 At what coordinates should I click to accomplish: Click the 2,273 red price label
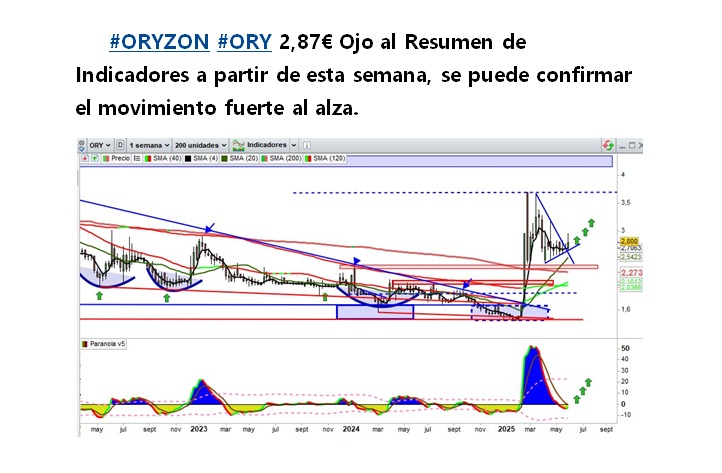point(631,273)
